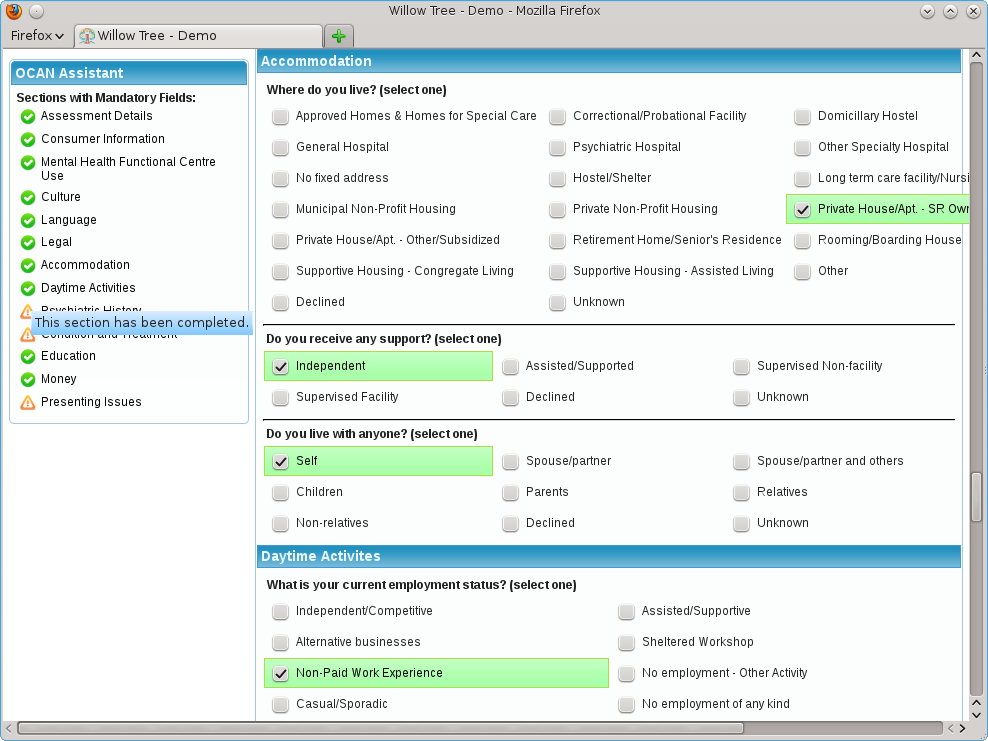Open Daytime Activities section from sidebar
Viewport: 988px width, 741px height.
coord(88,288)
